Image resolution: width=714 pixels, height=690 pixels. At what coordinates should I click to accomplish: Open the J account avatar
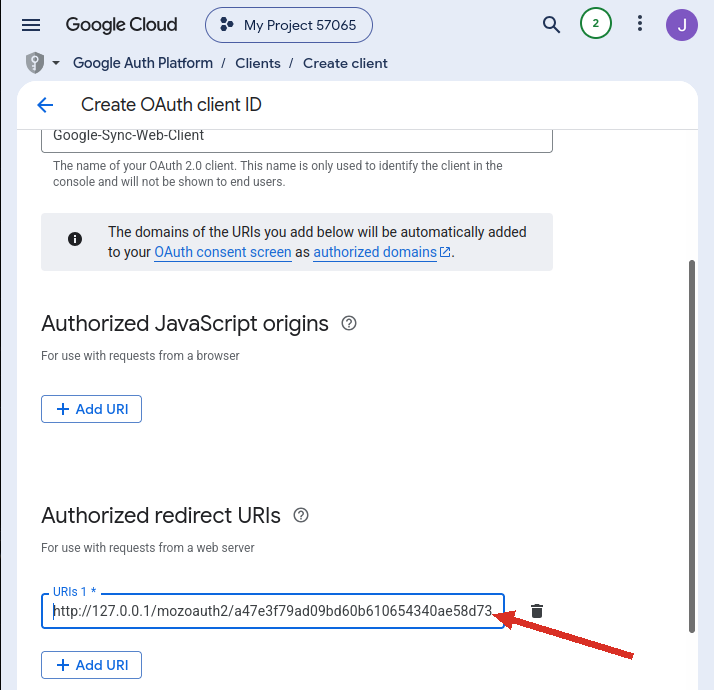click(x=682, y=25)
